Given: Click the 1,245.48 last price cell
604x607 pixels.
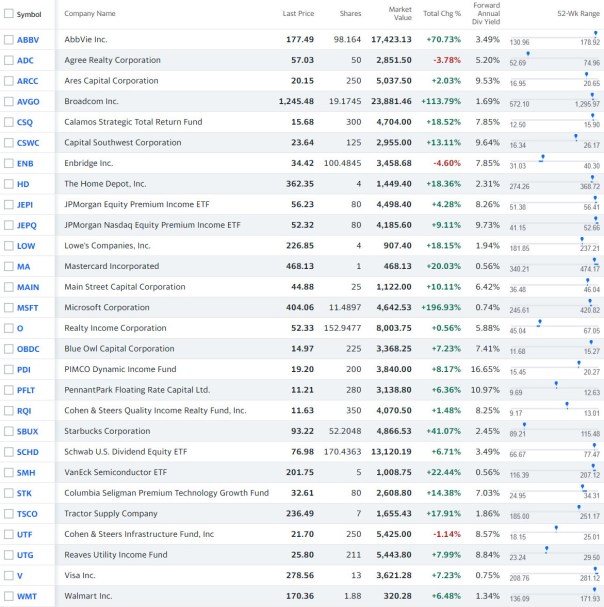Looking at the screenshot, I should click(296, 101).
